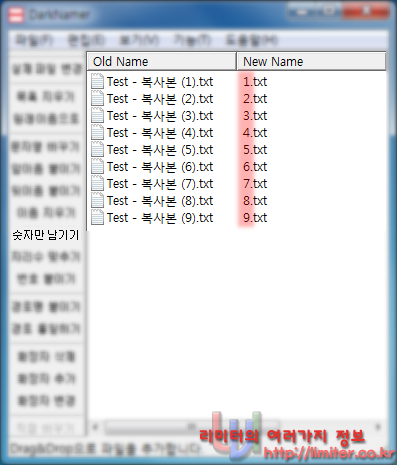397x465 pixels.
Task: Click the file icon of Test - 복사본 (4).txt
Action: 97,133
